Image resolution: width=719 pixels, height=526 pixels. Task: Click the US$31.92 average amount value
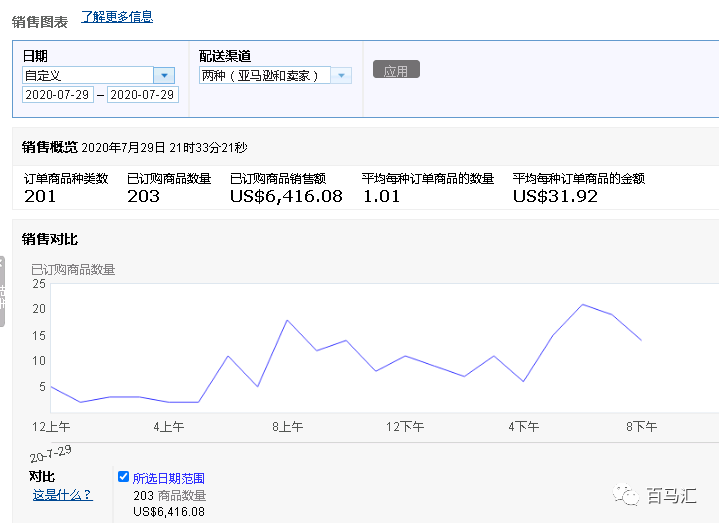pyautogui.click(x=555, y=196)
